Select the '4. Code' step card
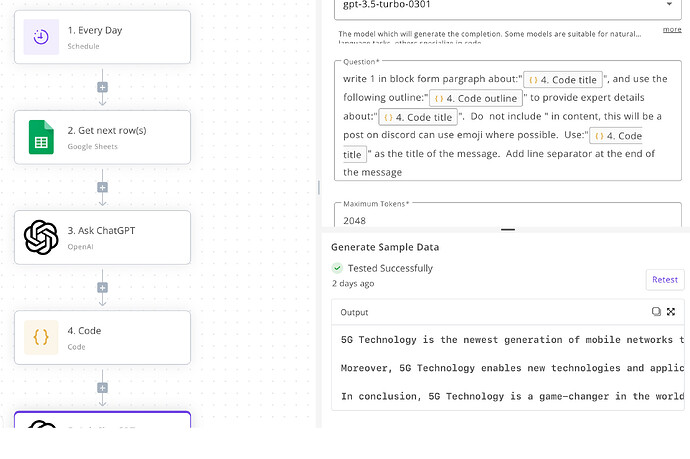Image resolution: width=690 pixels, height=459 pixels. click(x=103, y=338)
